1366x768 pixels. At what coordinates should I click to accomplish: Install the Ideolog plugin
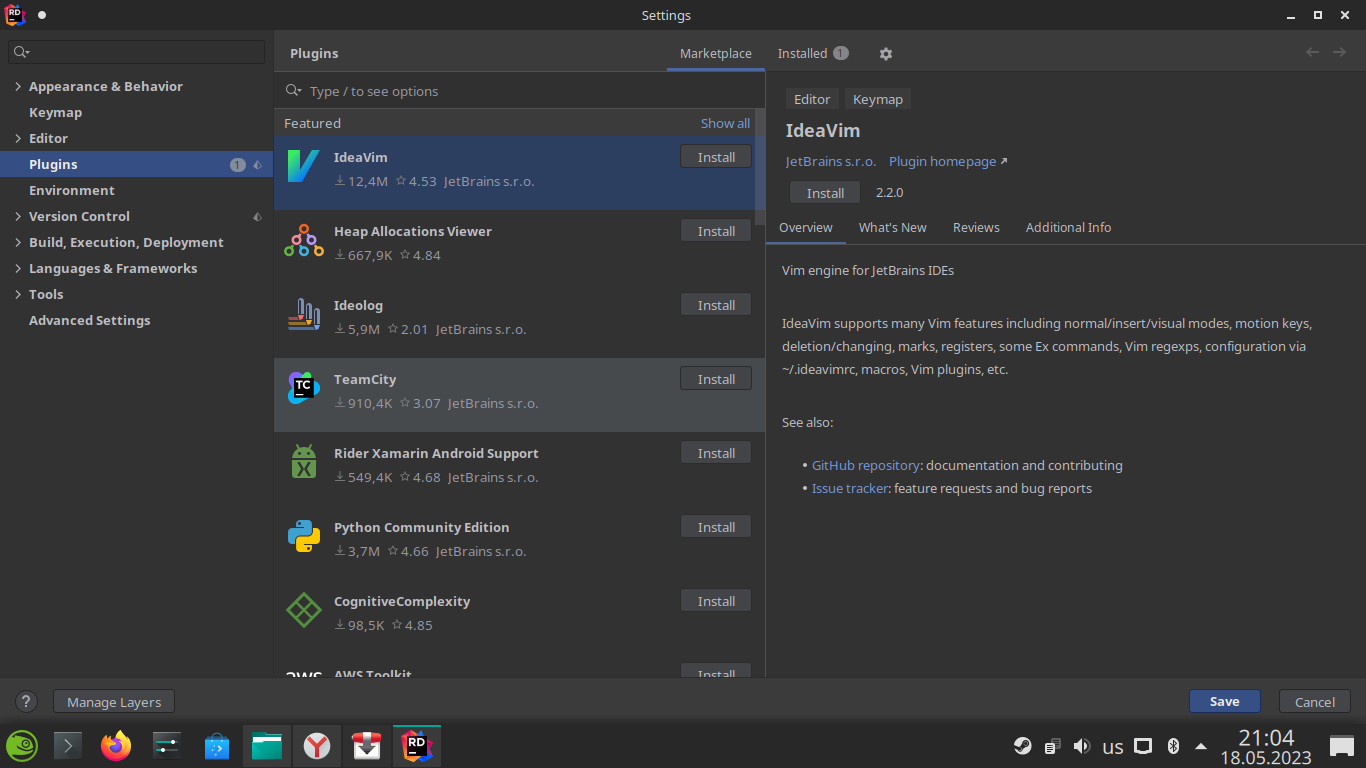715,306
